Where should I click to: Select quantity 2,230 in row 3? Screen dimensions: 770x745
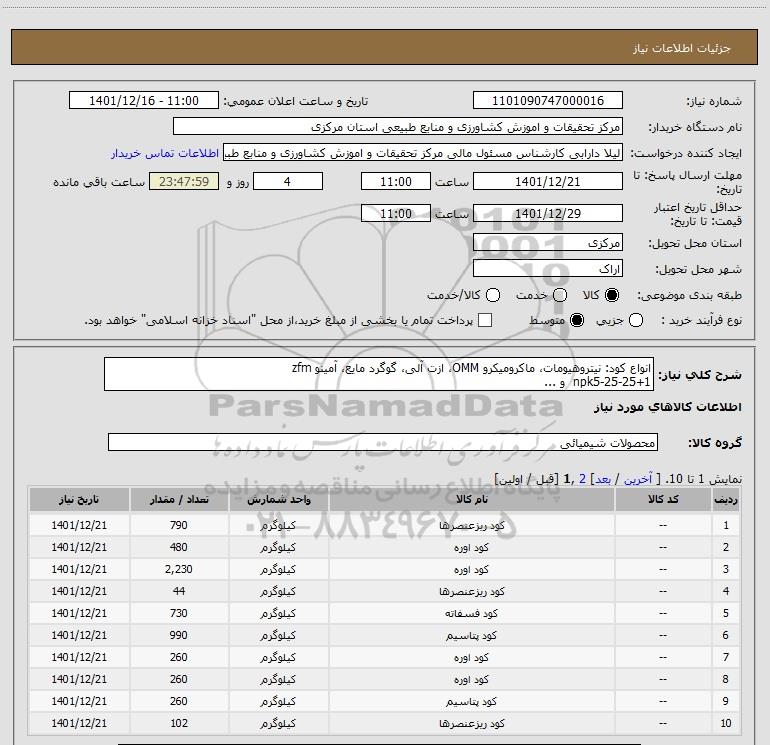click(x=179, y=569)
